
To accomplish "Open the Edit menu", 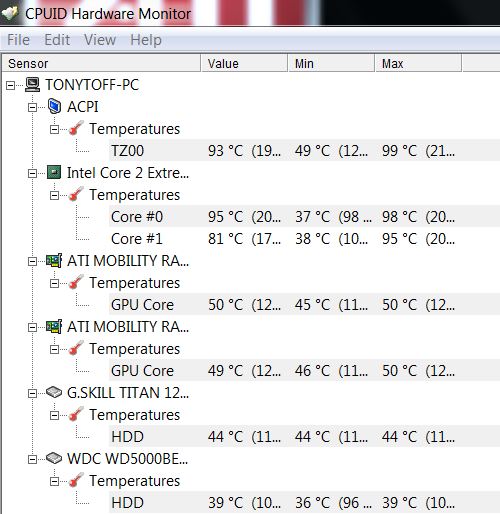I will [x=57, y=40].
